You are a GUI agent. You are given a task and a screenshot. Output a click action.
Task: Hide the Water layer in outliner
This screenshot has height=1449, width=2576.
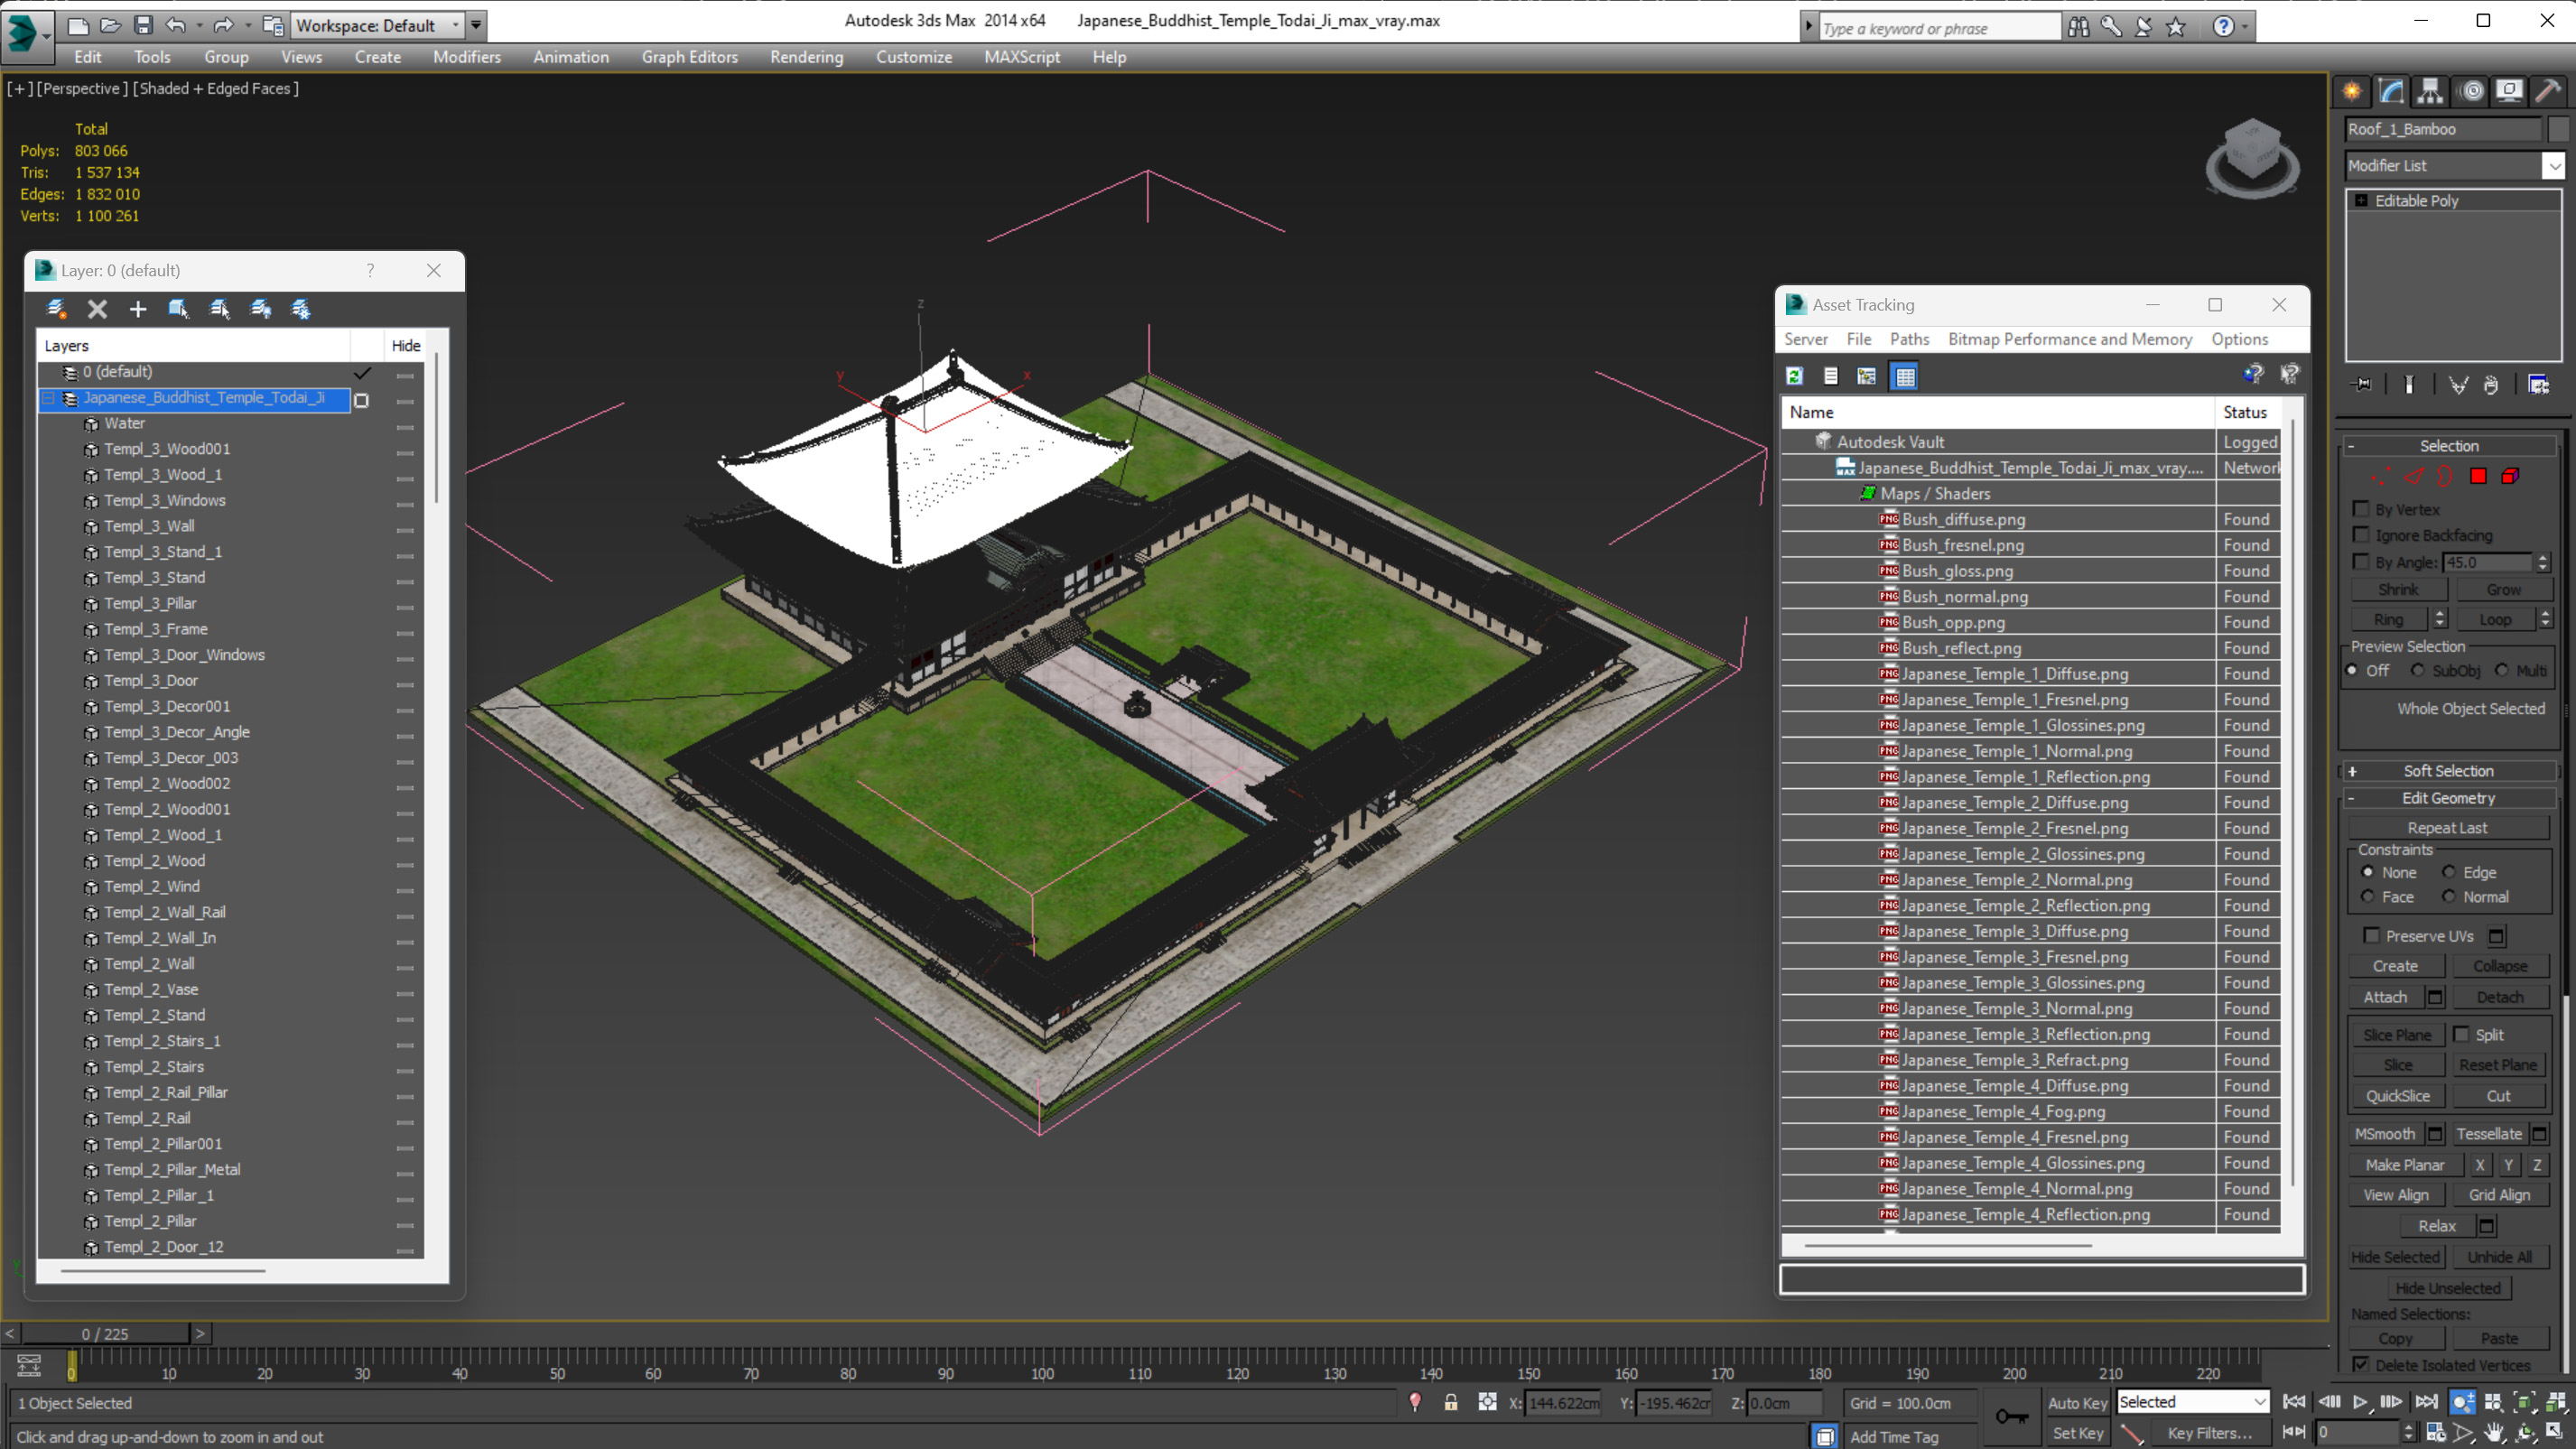(x=404, y=423)
